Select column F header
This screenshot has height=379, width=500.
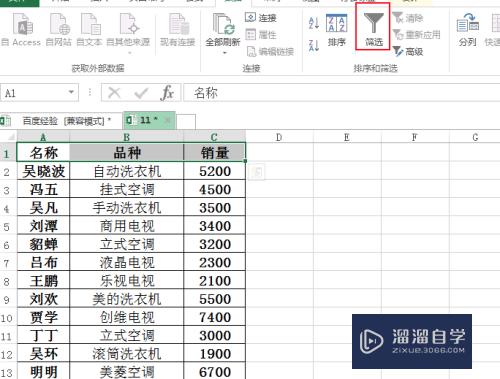(x=414, y=137)
